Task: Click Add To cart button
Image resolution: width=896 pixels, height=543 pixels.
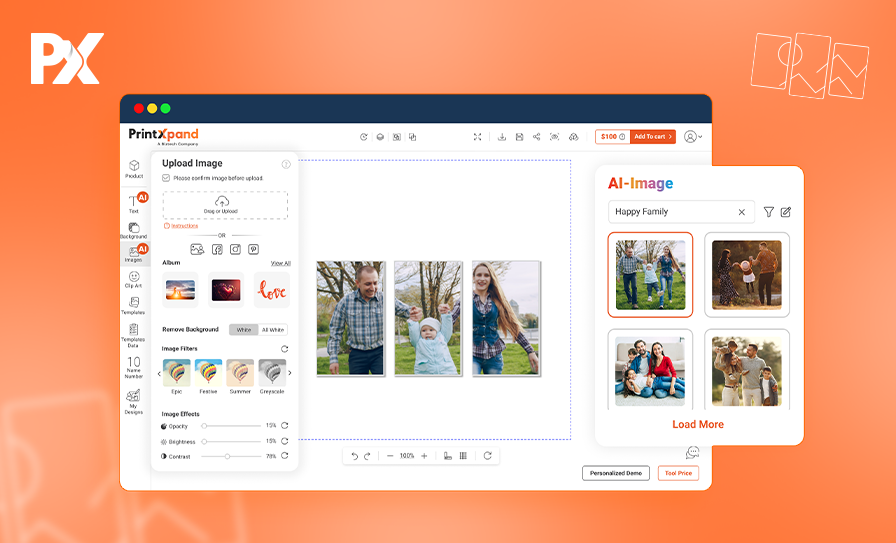Action: (x=653, y=137)
